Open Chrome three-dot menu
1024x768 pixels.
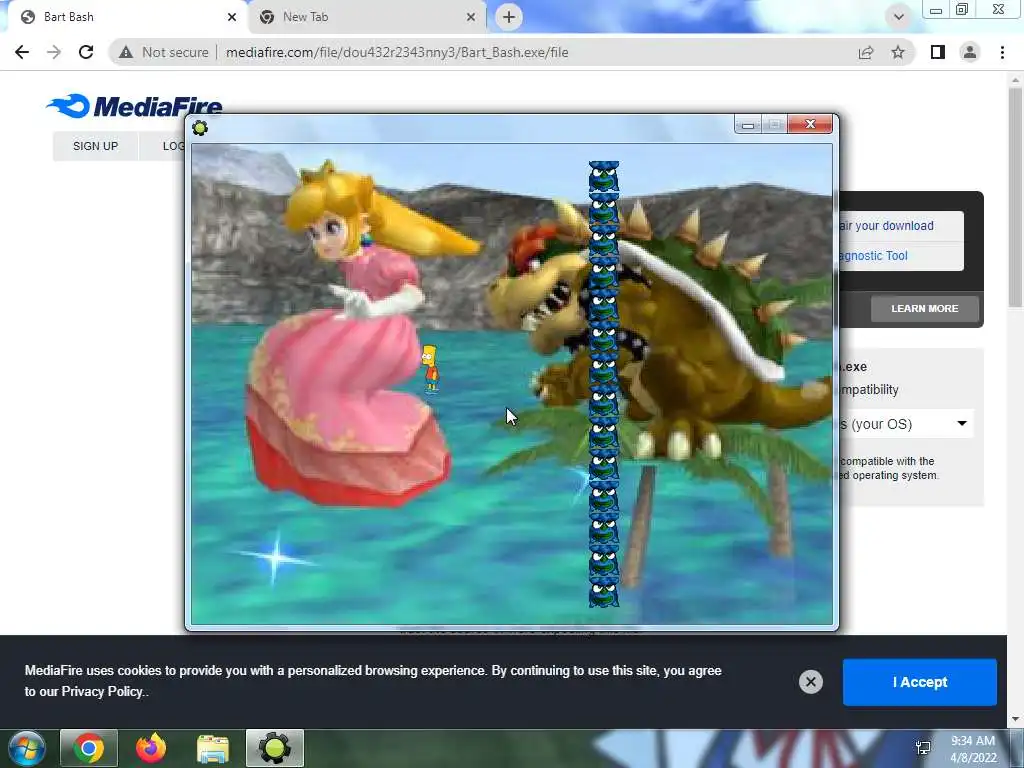click(x=1002, y=52)
